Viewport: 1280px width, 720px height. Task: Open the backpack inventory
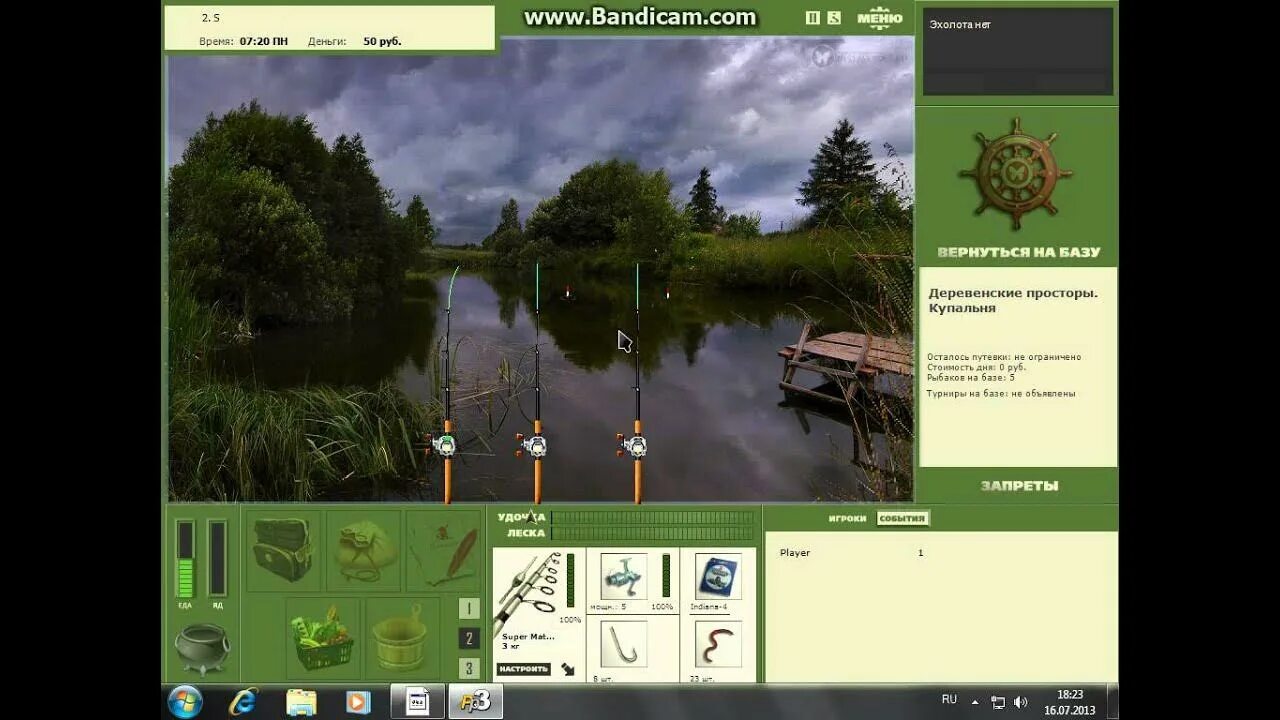coord(284,551)
